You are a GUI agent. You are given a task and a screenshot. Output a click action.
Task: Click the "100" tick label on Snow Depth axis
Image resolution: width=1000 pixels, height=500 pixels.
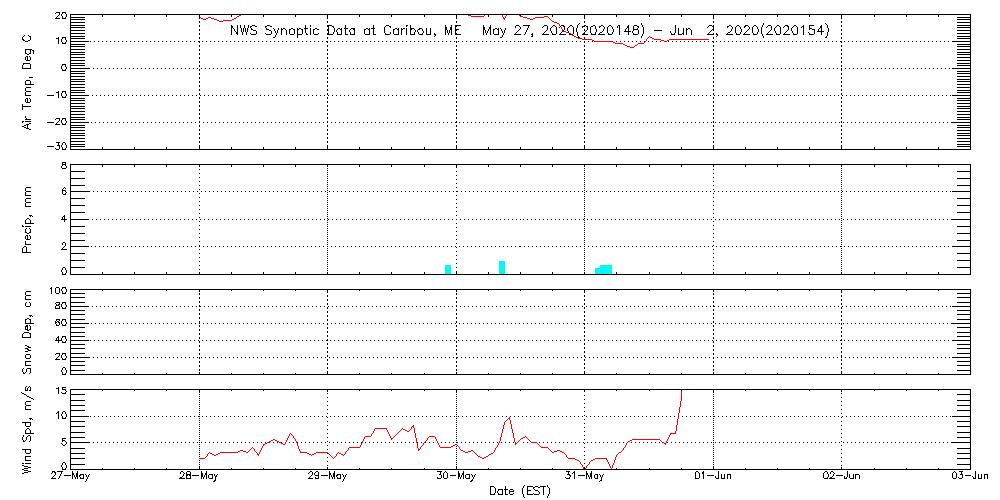click(x=57, y=291)
